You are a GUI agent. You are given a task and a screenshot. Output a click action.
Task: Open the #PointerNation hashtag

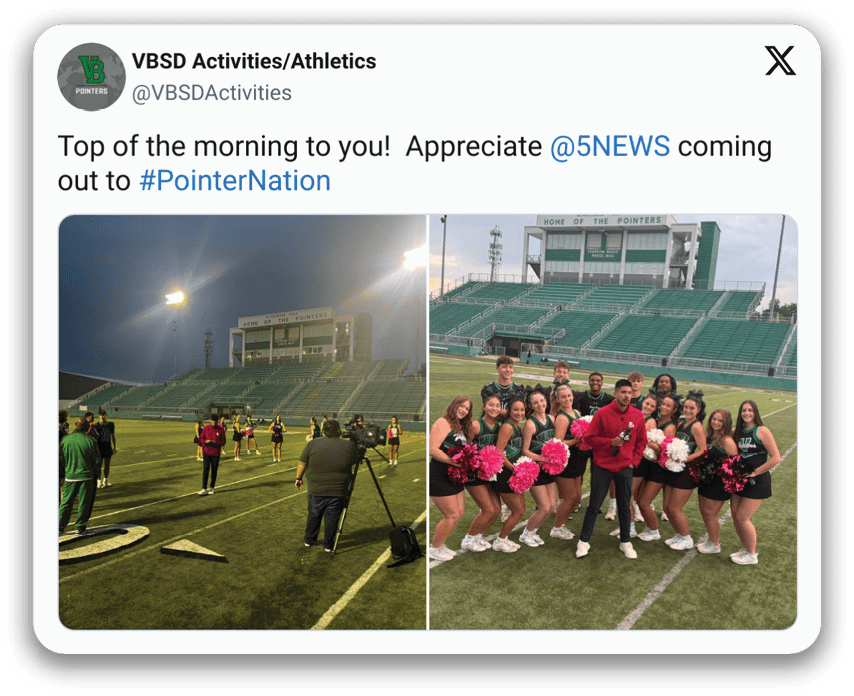(x=235, y=181)
